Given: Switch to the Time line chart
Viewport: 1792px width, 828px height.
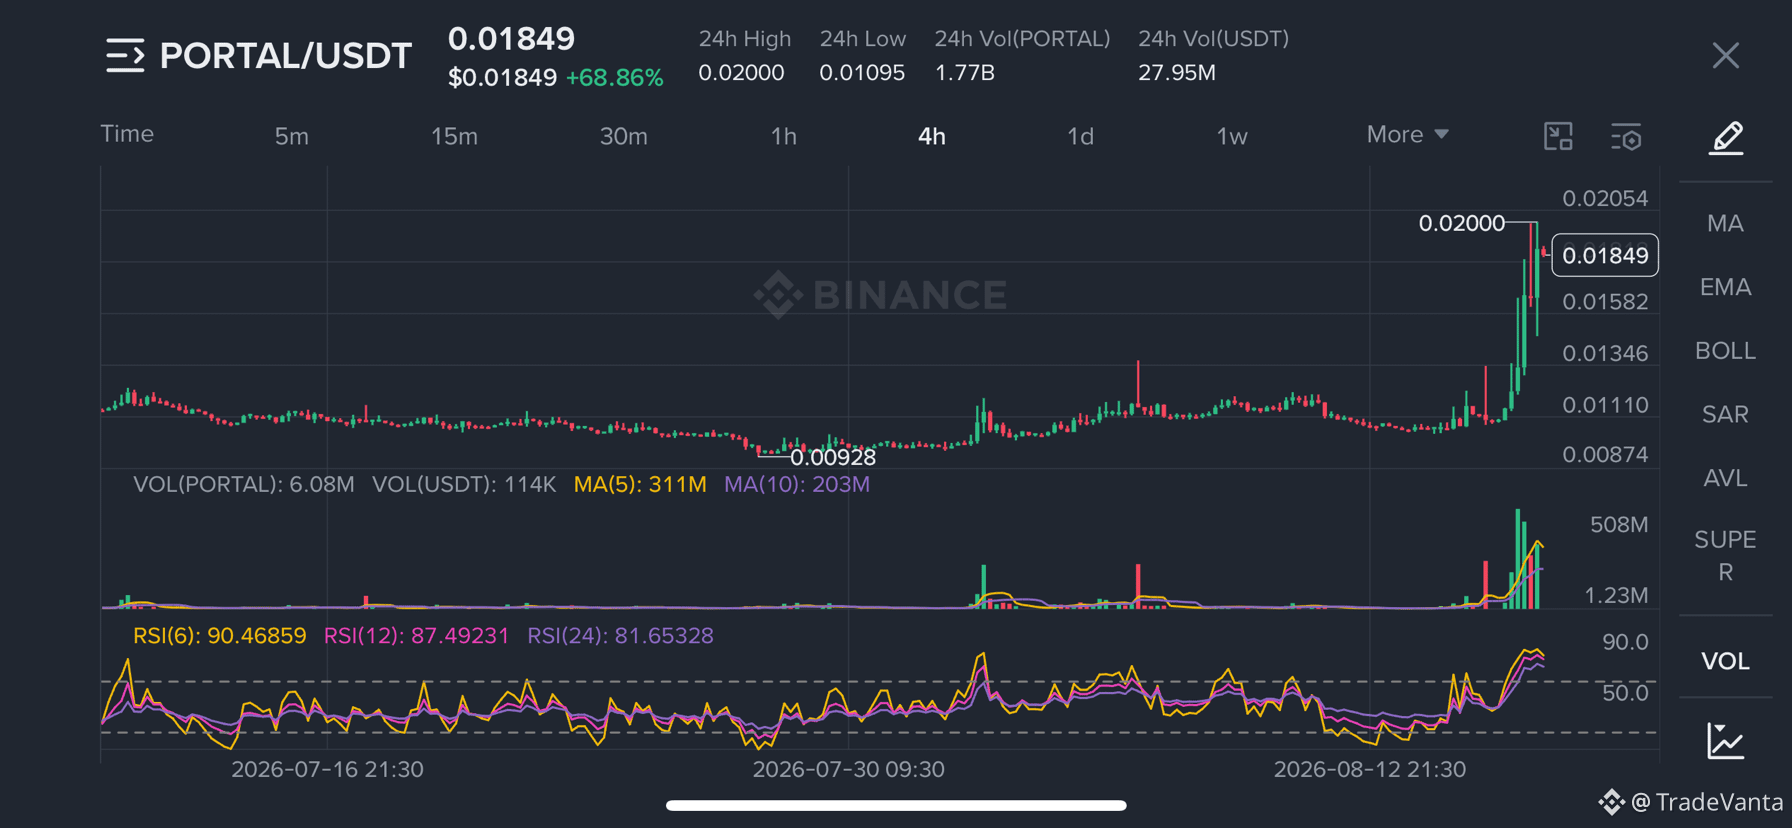Looking at the screenshot, I should point(127,134).
